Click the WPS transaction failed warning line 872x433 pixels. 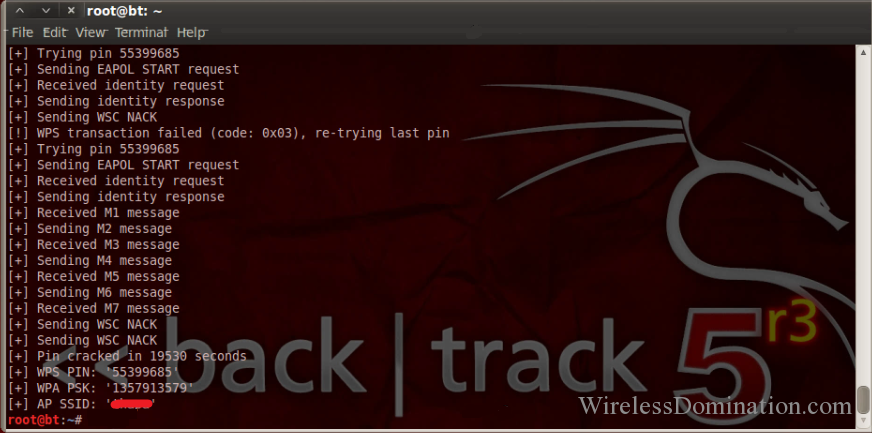click(229, 133)
